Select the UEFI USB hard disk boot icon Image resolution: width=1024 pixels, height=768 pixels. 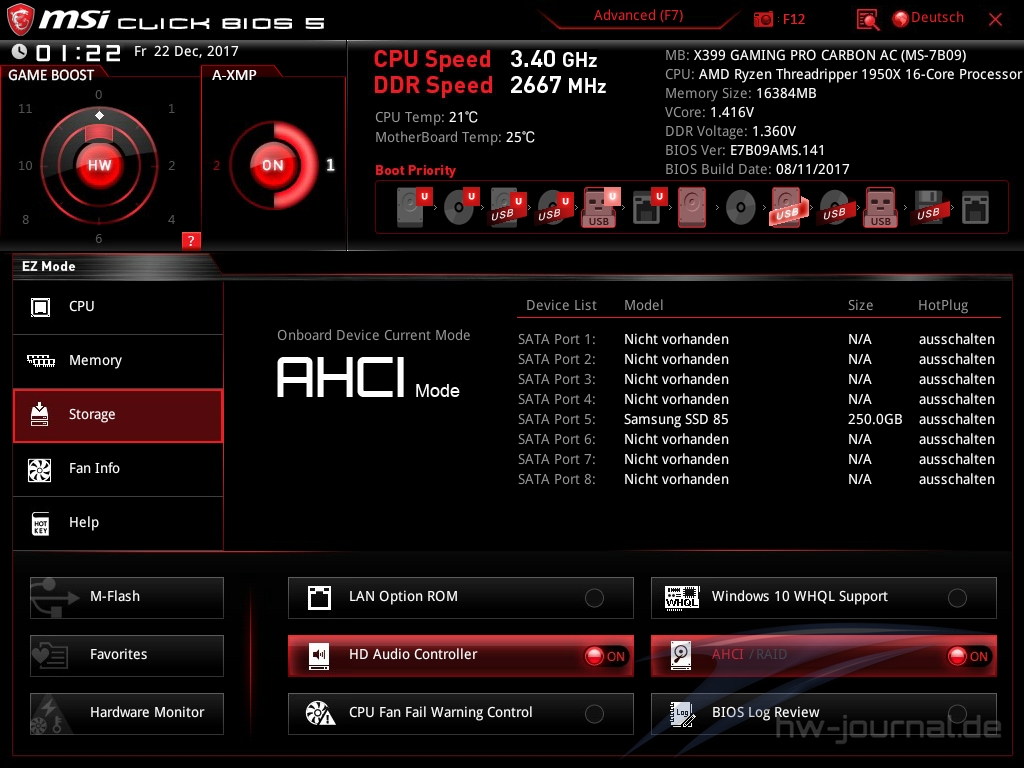pyautogui.click(x=507, y=207)
